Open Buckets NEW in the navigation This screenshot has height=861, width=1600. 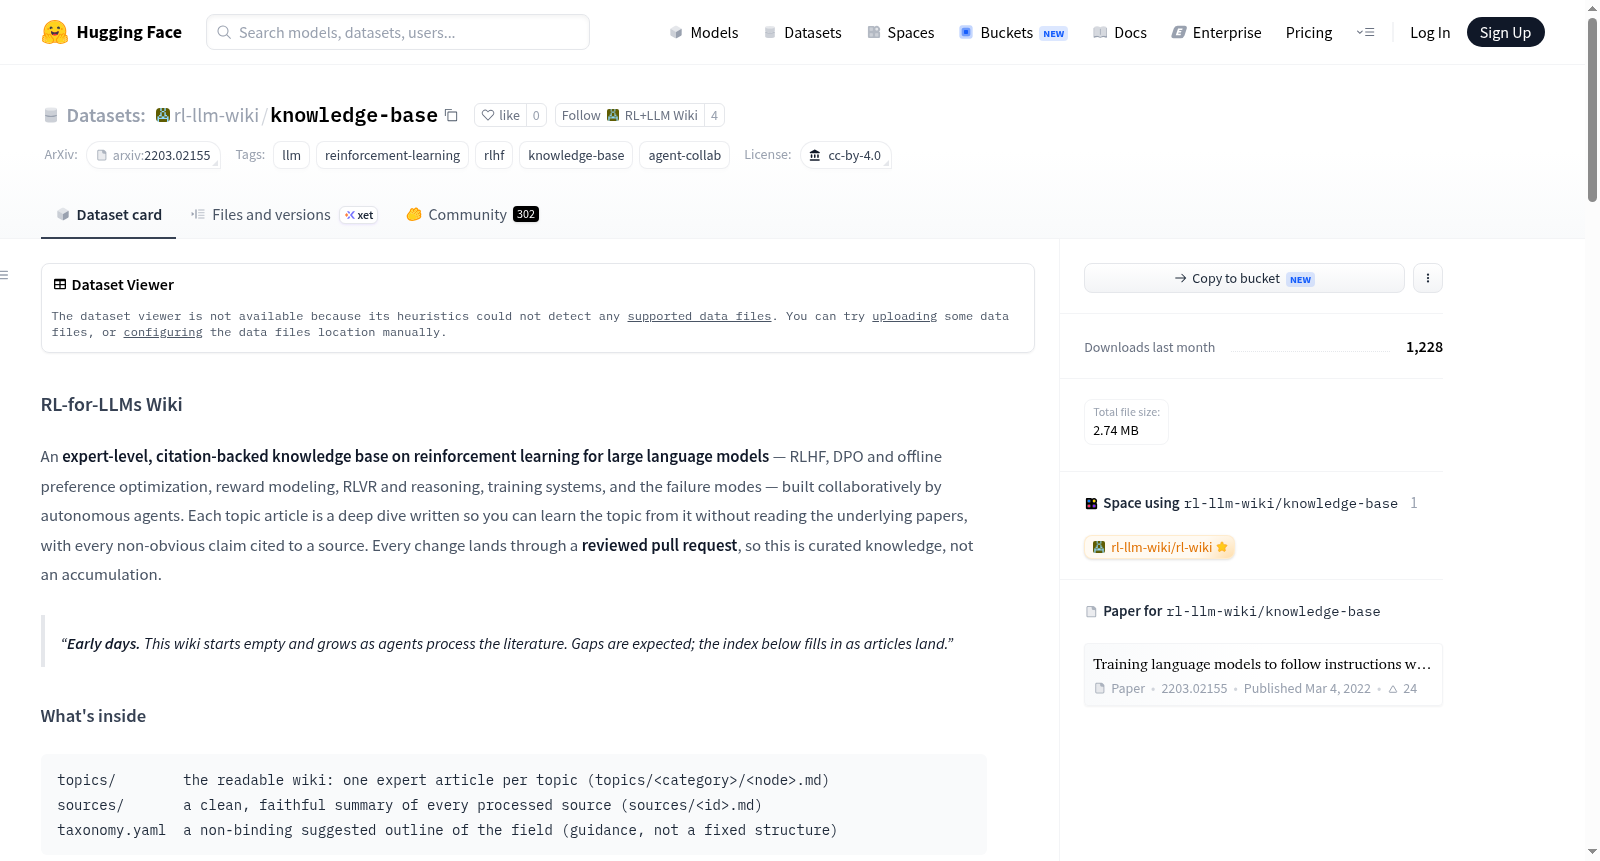click(1013, 32)
